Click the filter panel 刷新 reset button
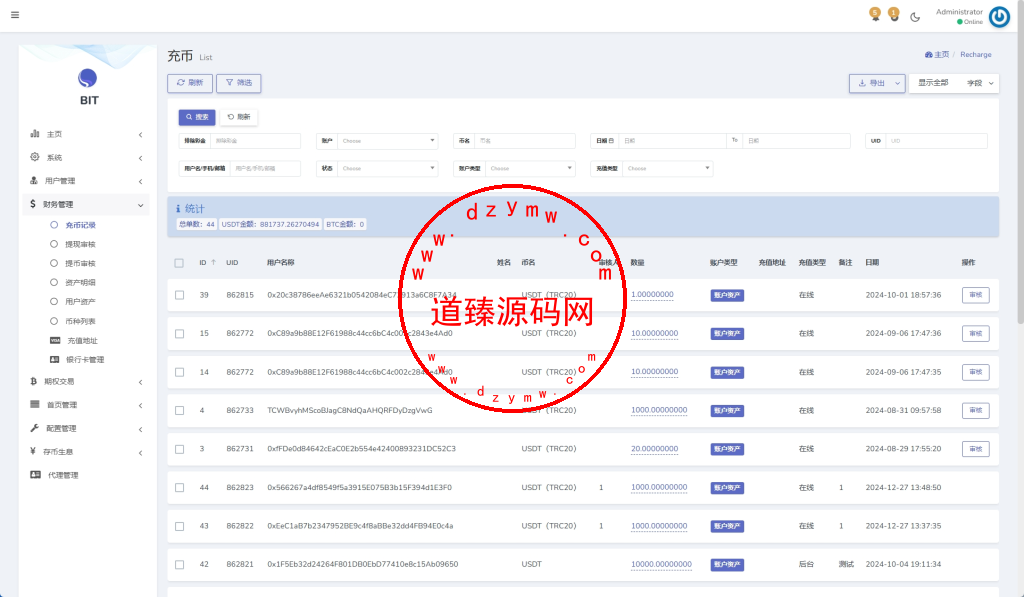 click(239, 117)
